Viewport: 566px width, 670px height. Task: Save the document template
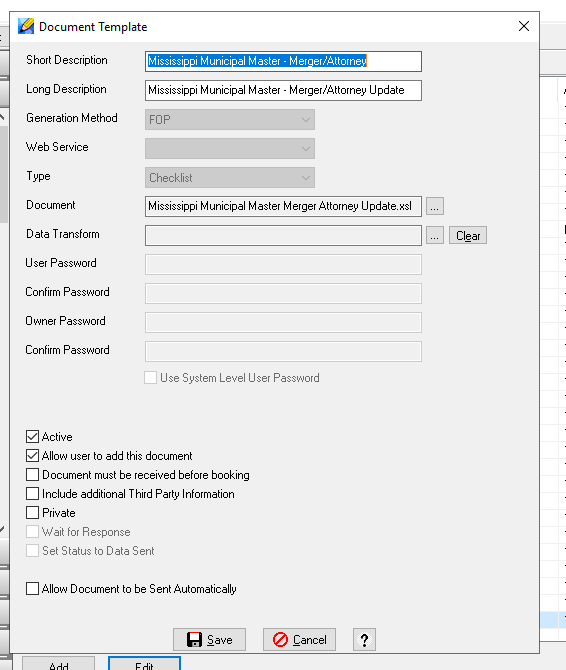(209, 639)
